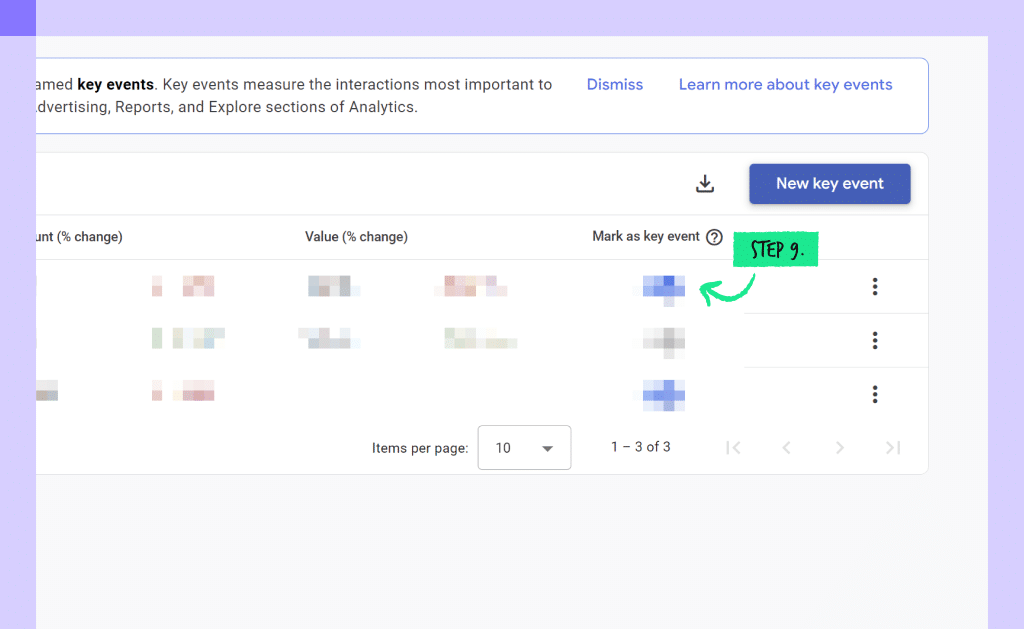This screenshot has width=1024, height=629.
Task: Go to the first page of results
Action: (x=733, y=447)
